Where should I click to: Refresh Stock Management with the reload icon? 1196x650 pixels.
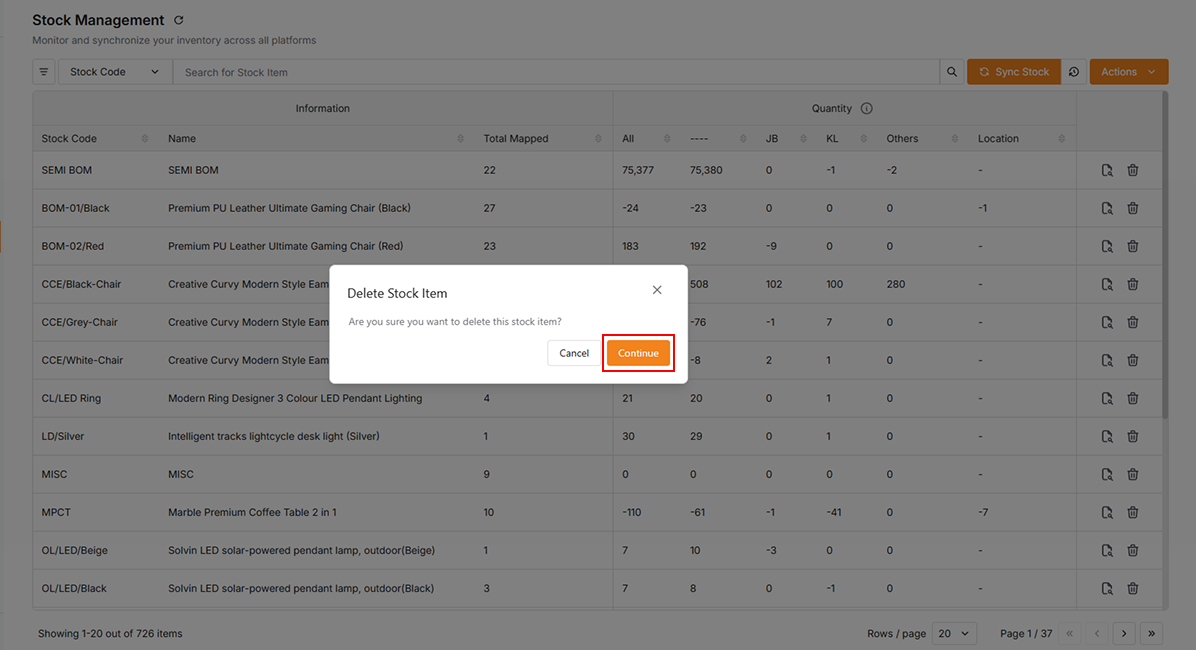(178, 21)
